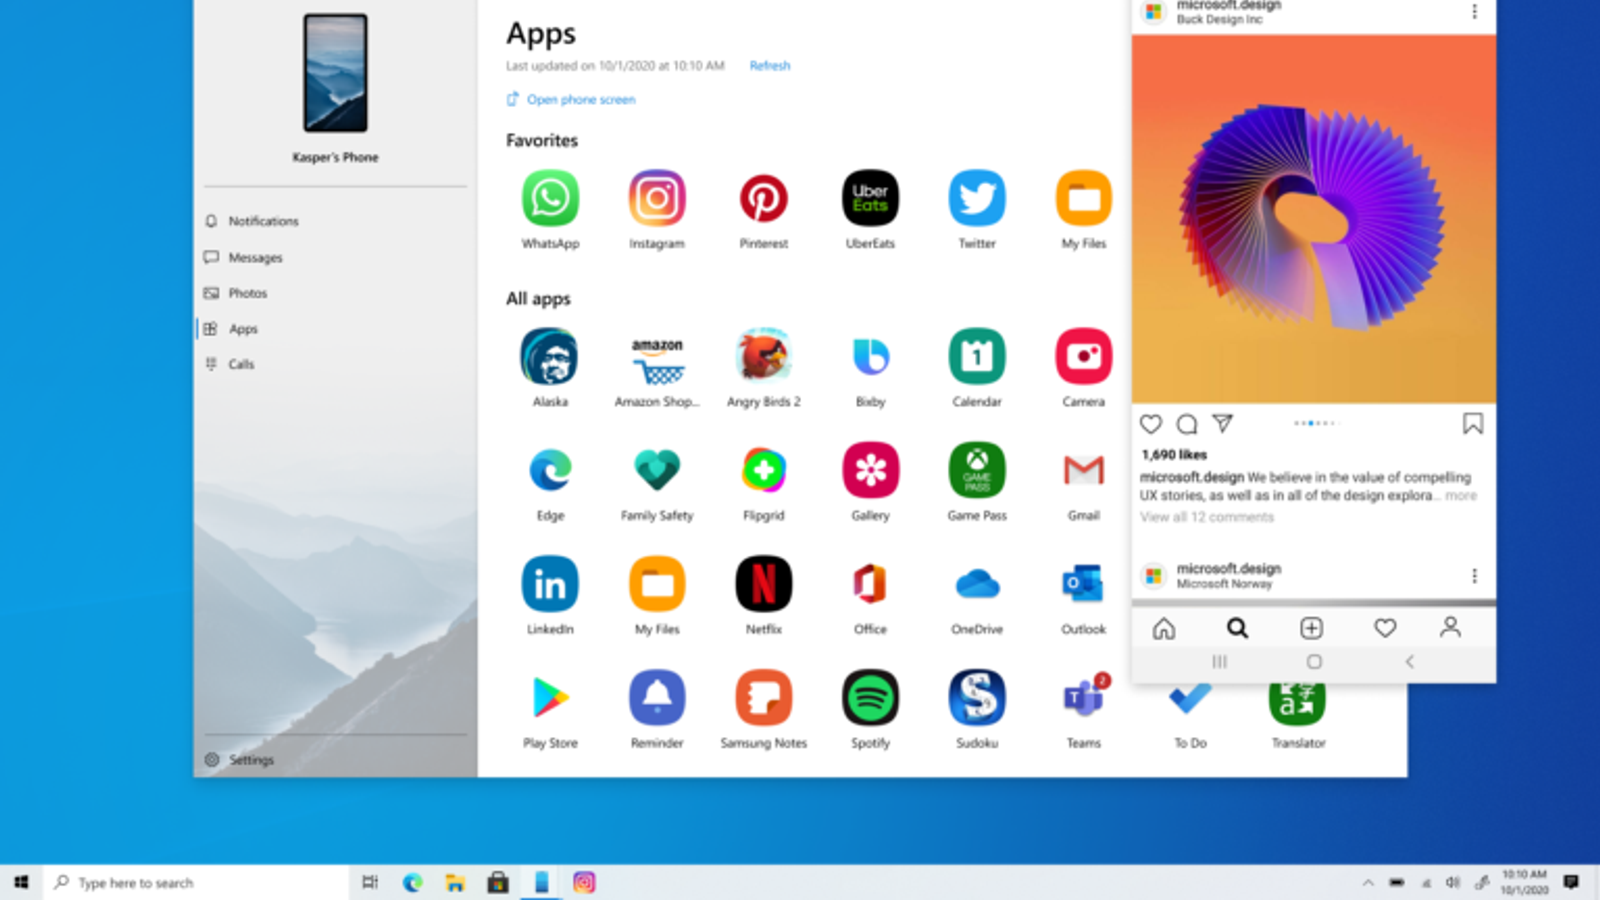Open the Office app
Image resolution: width=1600 pixels, height=900 pixels.
[x=870, y=584]
